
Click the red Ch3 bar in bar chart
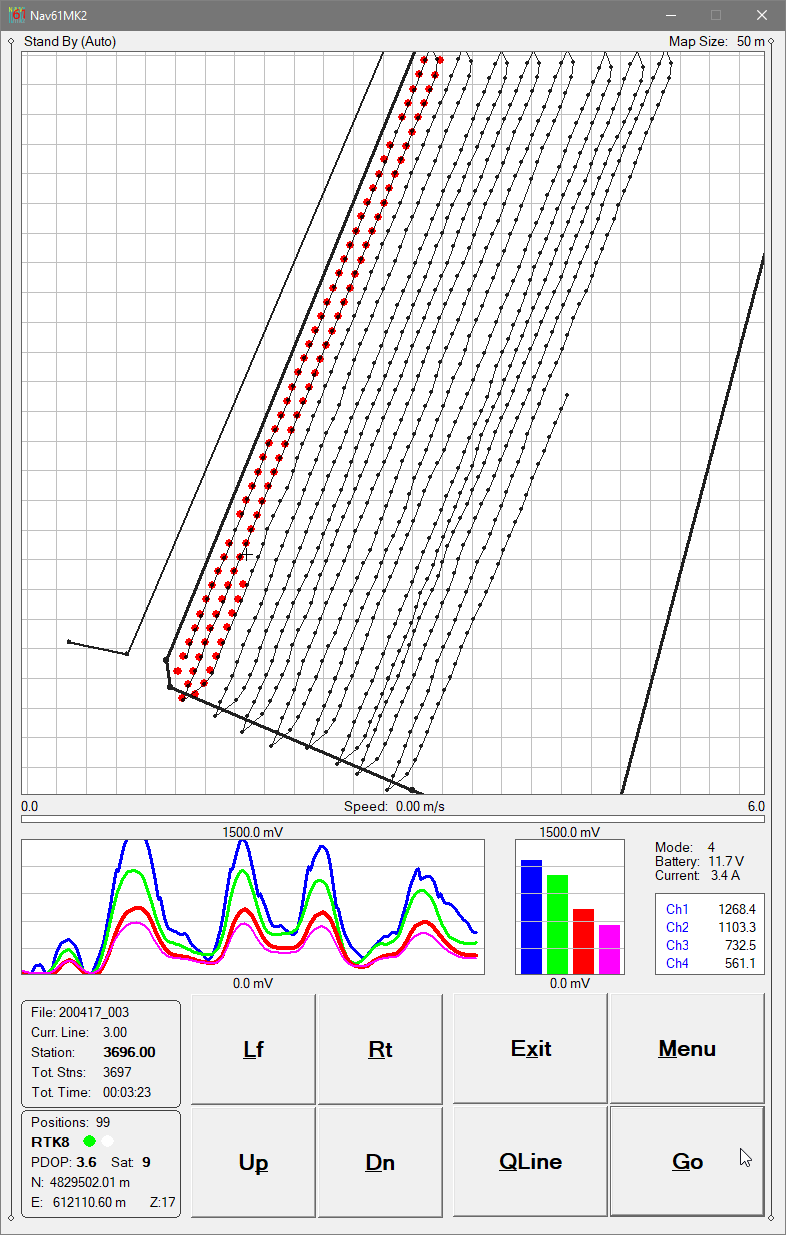click(583, 941)
